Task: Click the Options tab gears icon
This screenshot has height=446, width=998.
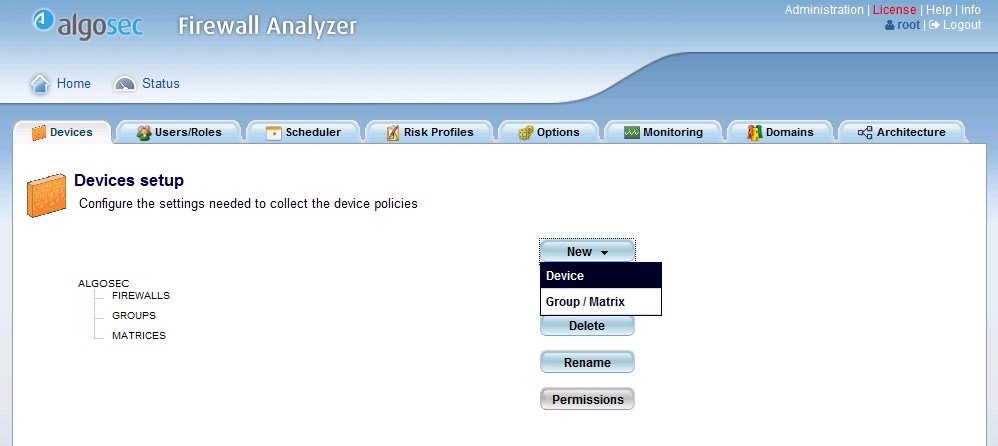Action: (526, 133)
